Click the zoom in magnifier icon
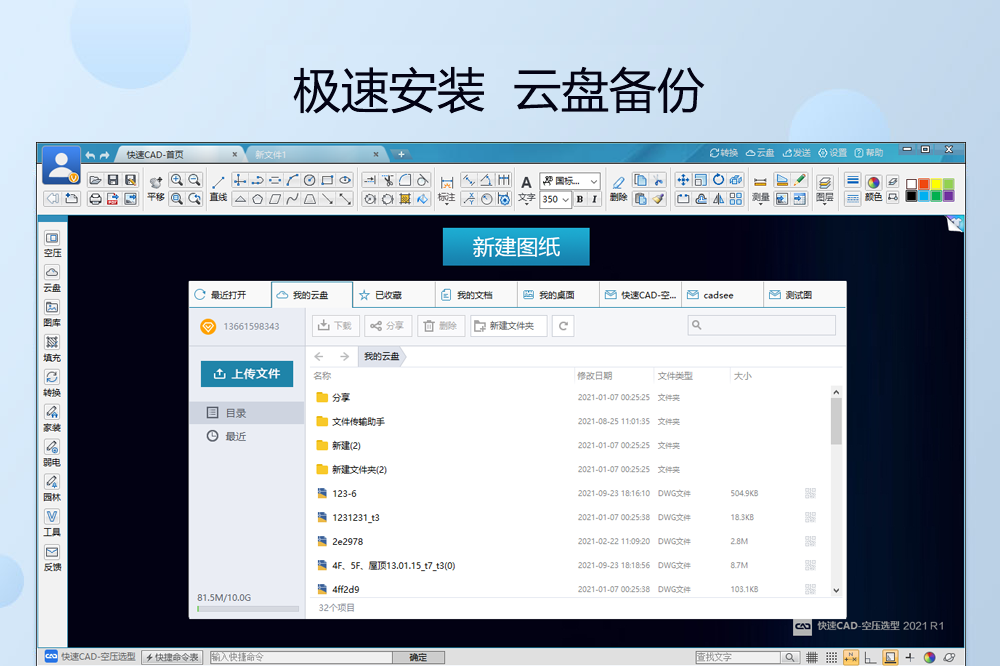This screenshot has width=1000, height=666. click(177, 181)
